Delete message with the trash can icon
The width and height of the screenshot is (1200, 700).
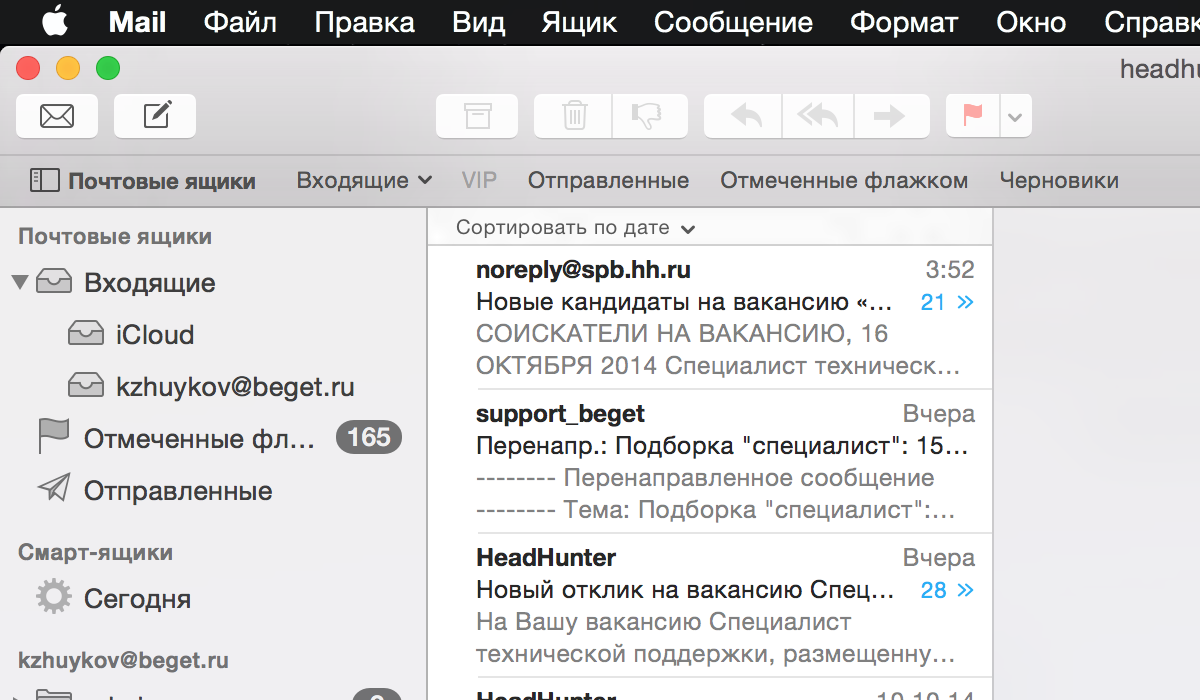point(573,116)
